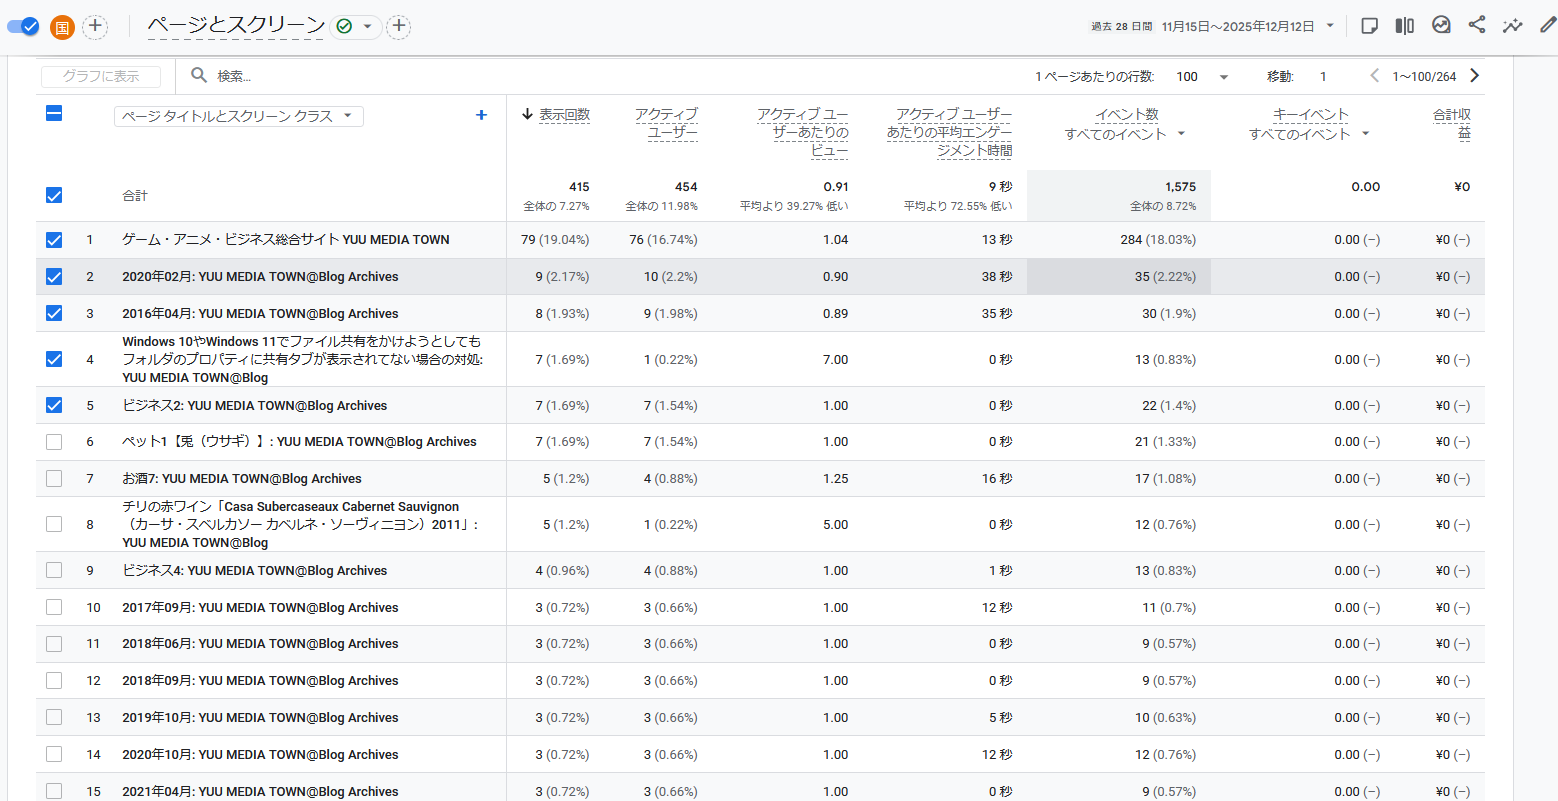Go to next page with right chevron
The height and width of the screenshot is (801, 1558).
coord(1474,76)
